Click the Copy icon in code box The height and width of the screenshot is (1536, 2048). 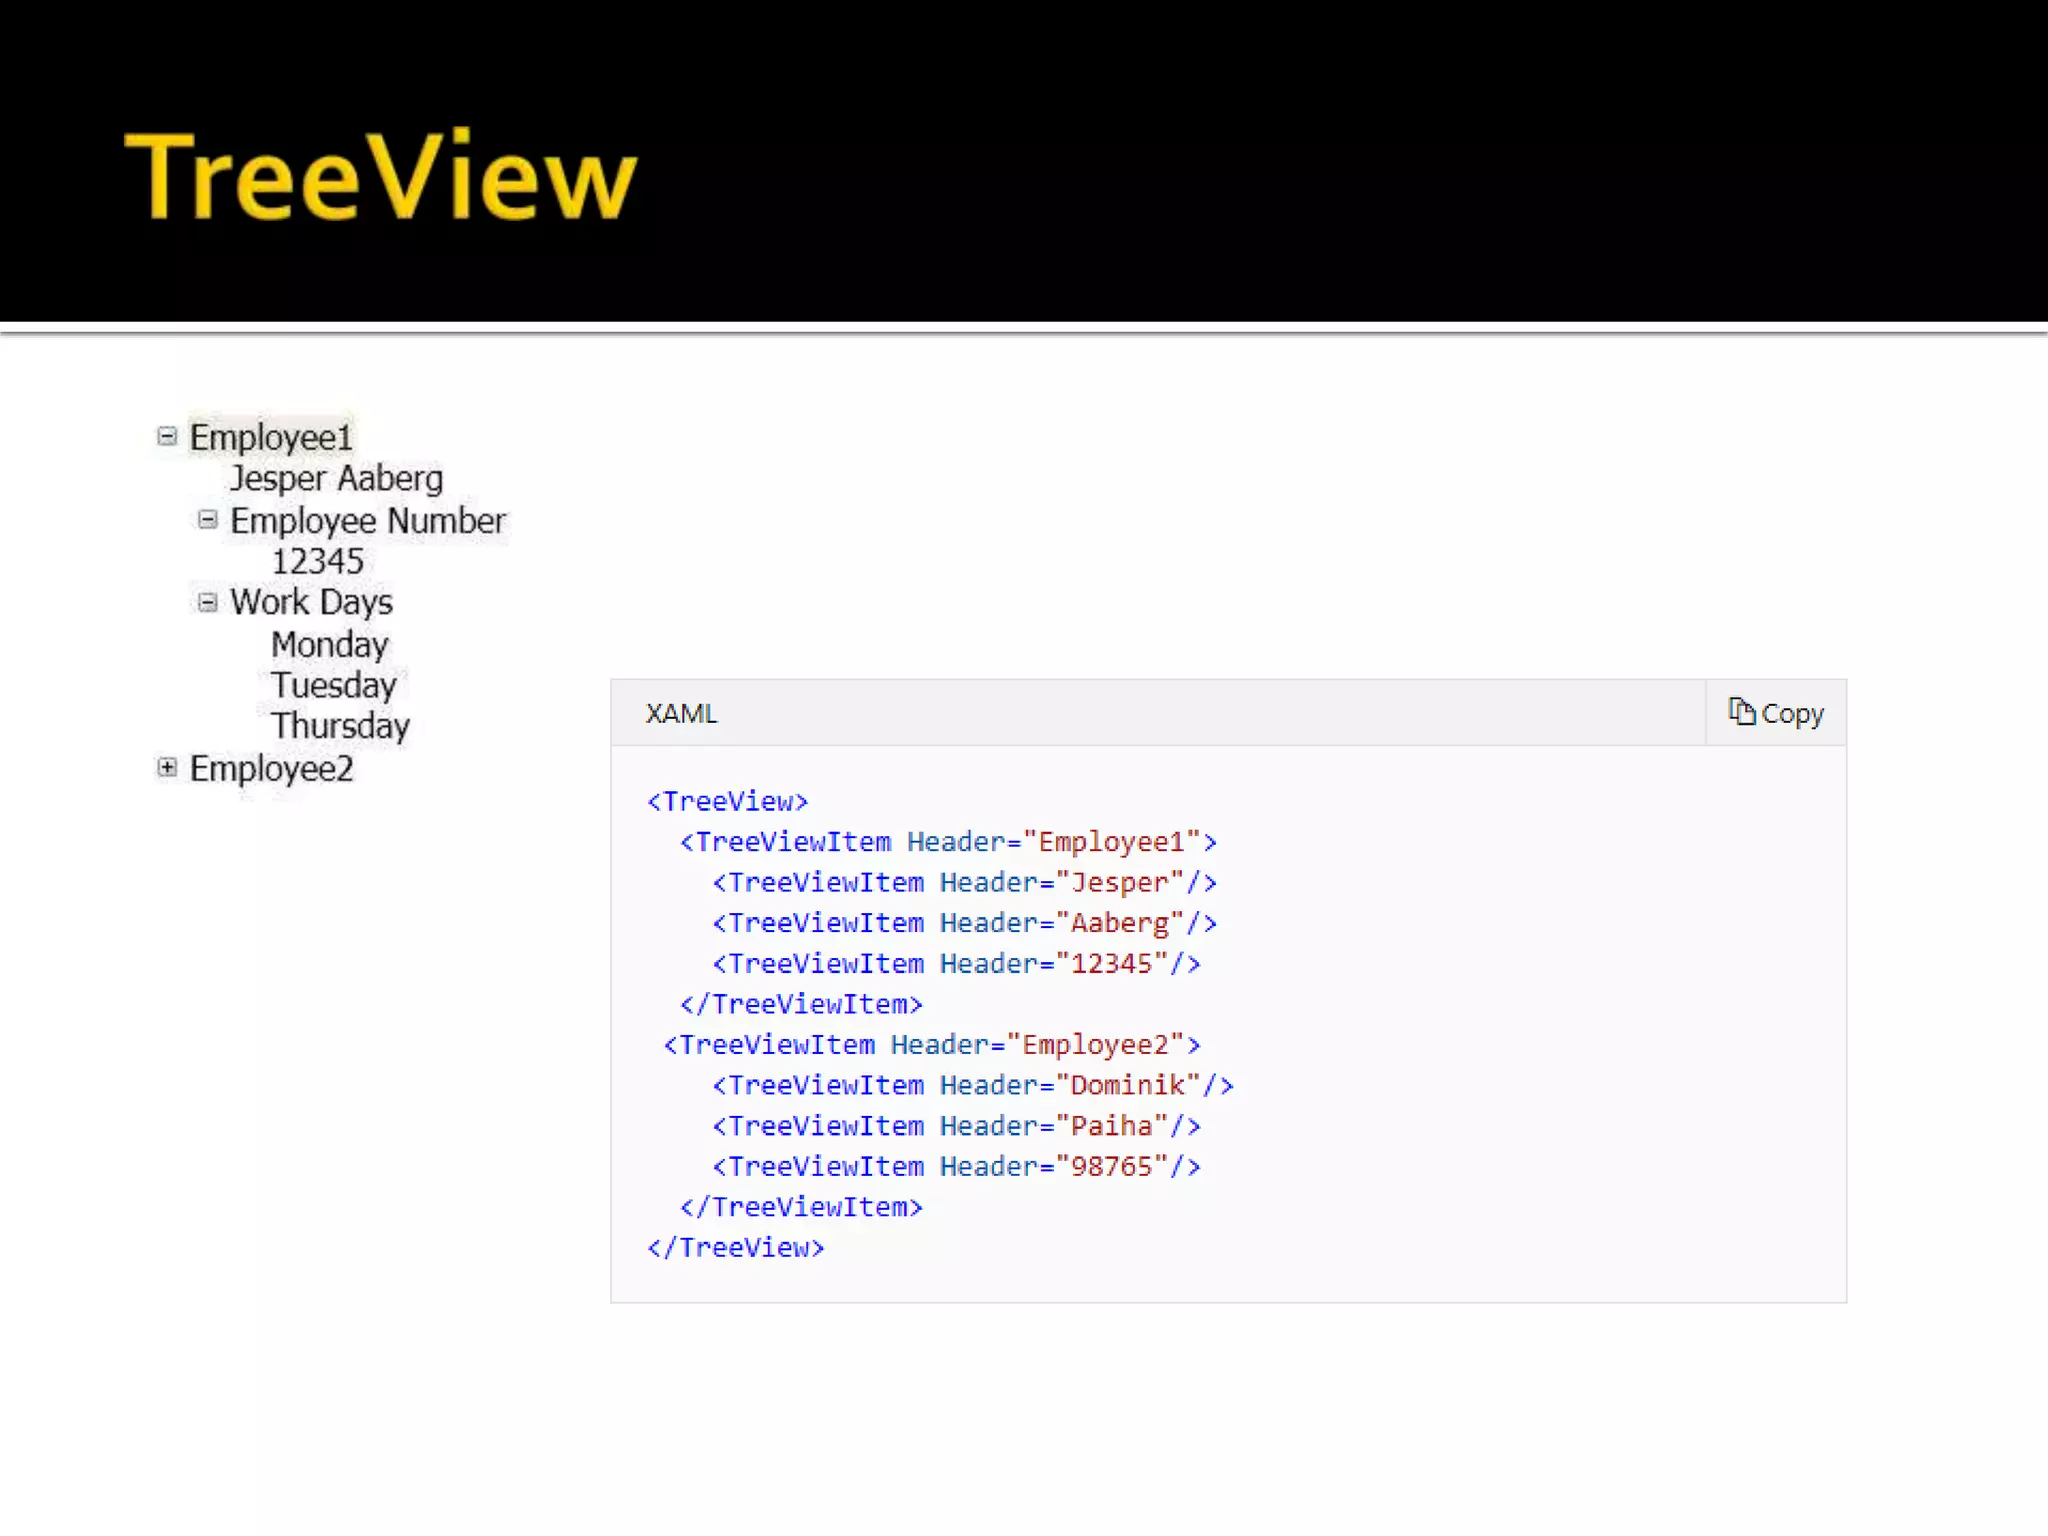coord(1742,711)
